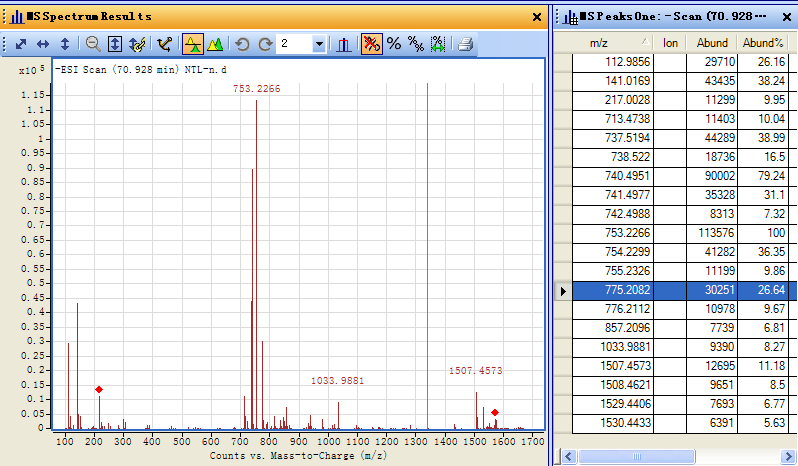Click the linked Y-axis arrows with chain icon

(137, 44)
